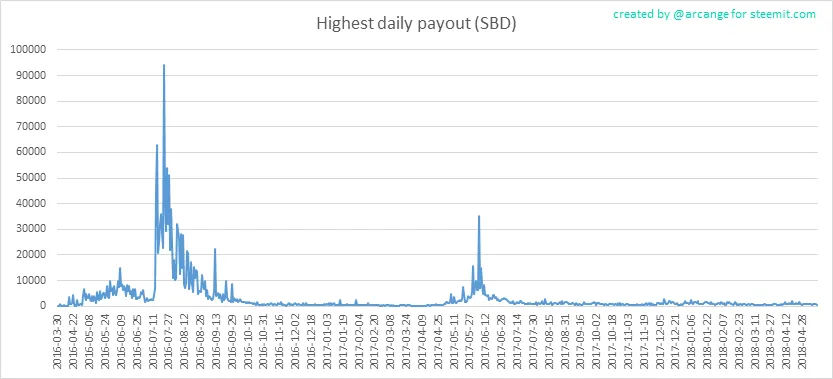
Task: Click the x-axis date 2017-02-20
Action: [374, 341]
